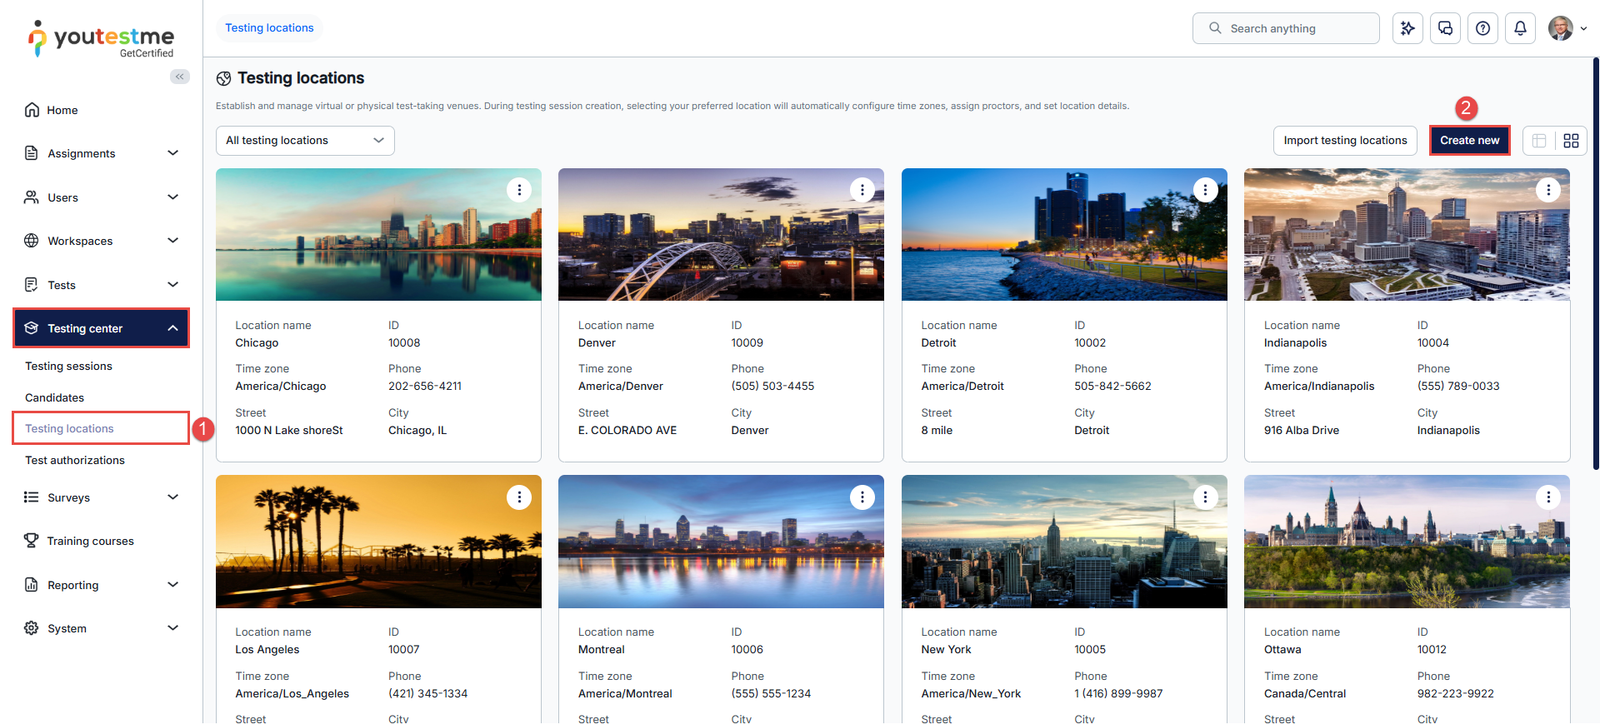The image size is (1600, 724).
Task: Open the All testing locations dropdown
Action: click(x=305, y=141)
